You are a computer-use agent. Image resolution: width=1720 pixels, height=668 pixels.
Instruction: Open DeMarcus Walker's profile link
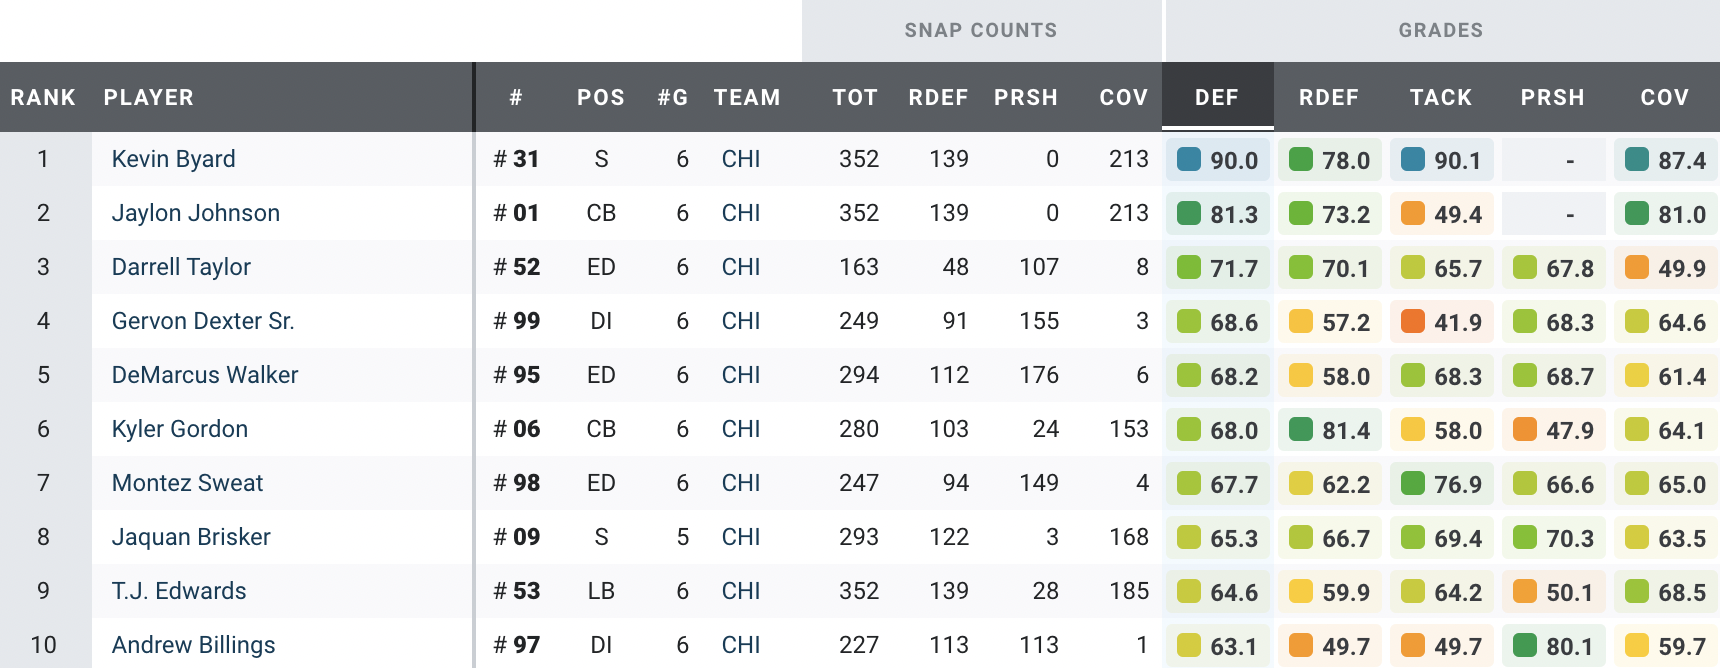click(205, 375)
